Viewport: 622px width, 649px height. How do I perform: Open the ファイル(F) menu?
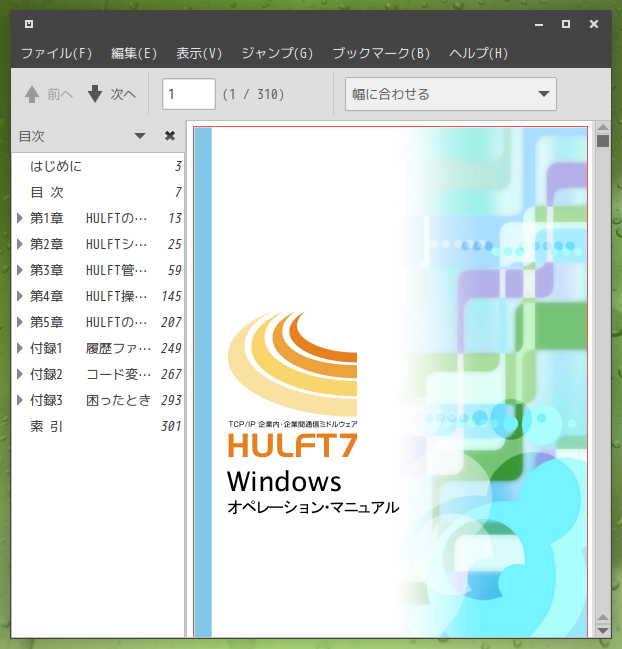click(x=56, y=53)
